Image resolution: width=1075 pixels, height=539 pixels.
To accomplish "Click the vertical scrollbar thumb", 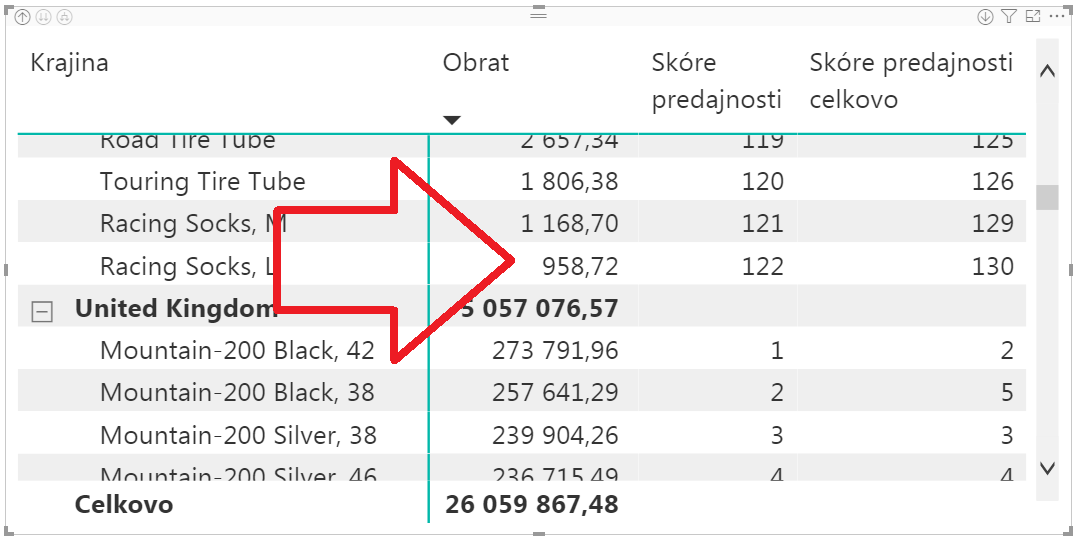I will pos(1047,197).
